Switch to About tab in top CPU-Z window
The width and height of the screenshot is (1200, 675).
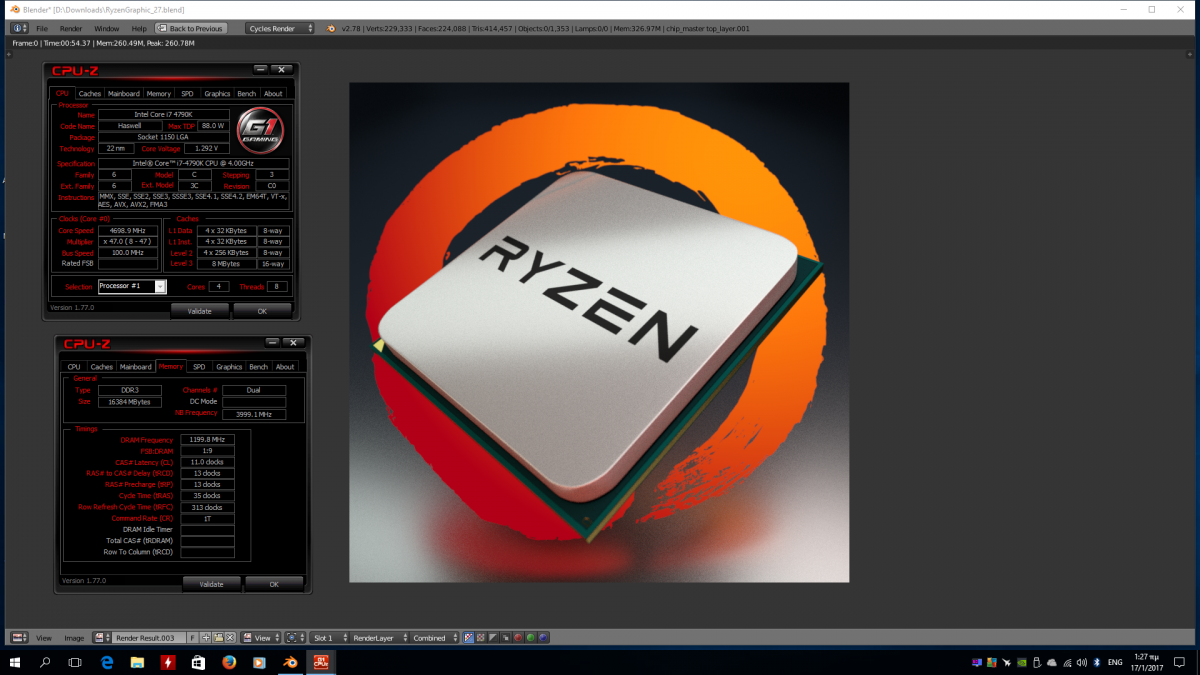273,94
